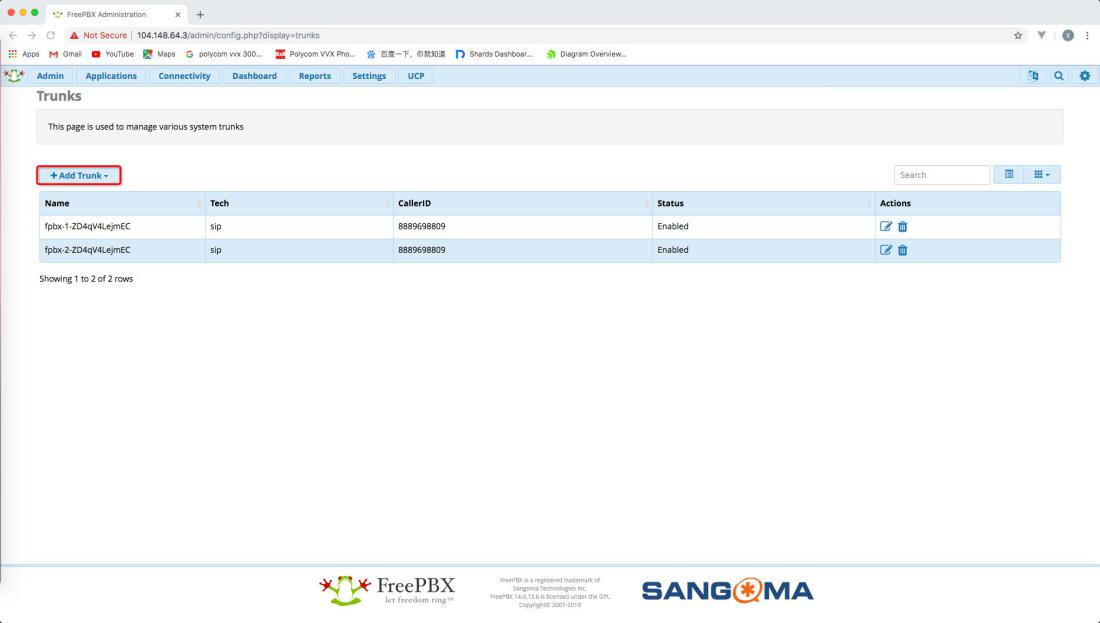Viewport: 1100px width, 623px height.
Task: Click the edit icon for trunk fpbx-1-ZD4qV4LejmEC
Action: (886, 227)
